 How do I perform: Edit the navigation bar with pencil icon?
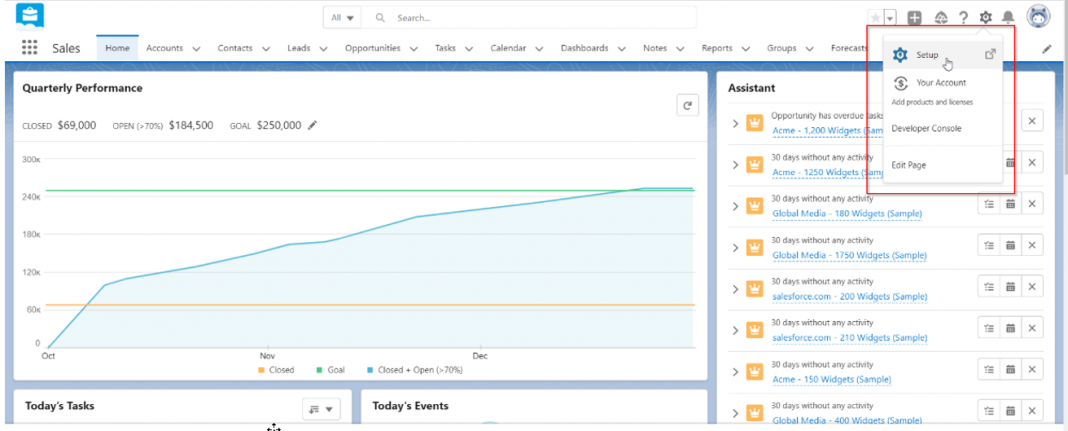[1046, 48]
